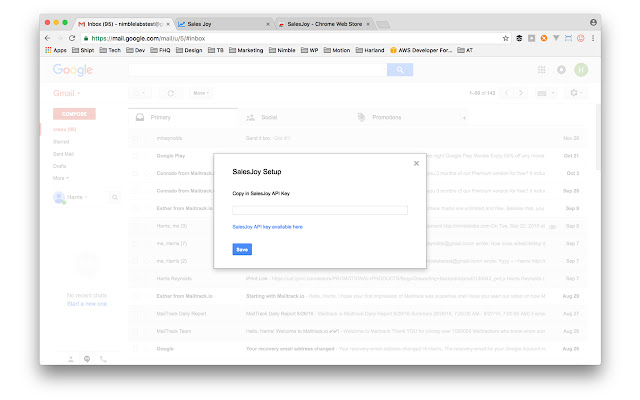This screenshot has width=640, height=400.
Task: Expand the More labels list in sidebar
Action: 61,178
